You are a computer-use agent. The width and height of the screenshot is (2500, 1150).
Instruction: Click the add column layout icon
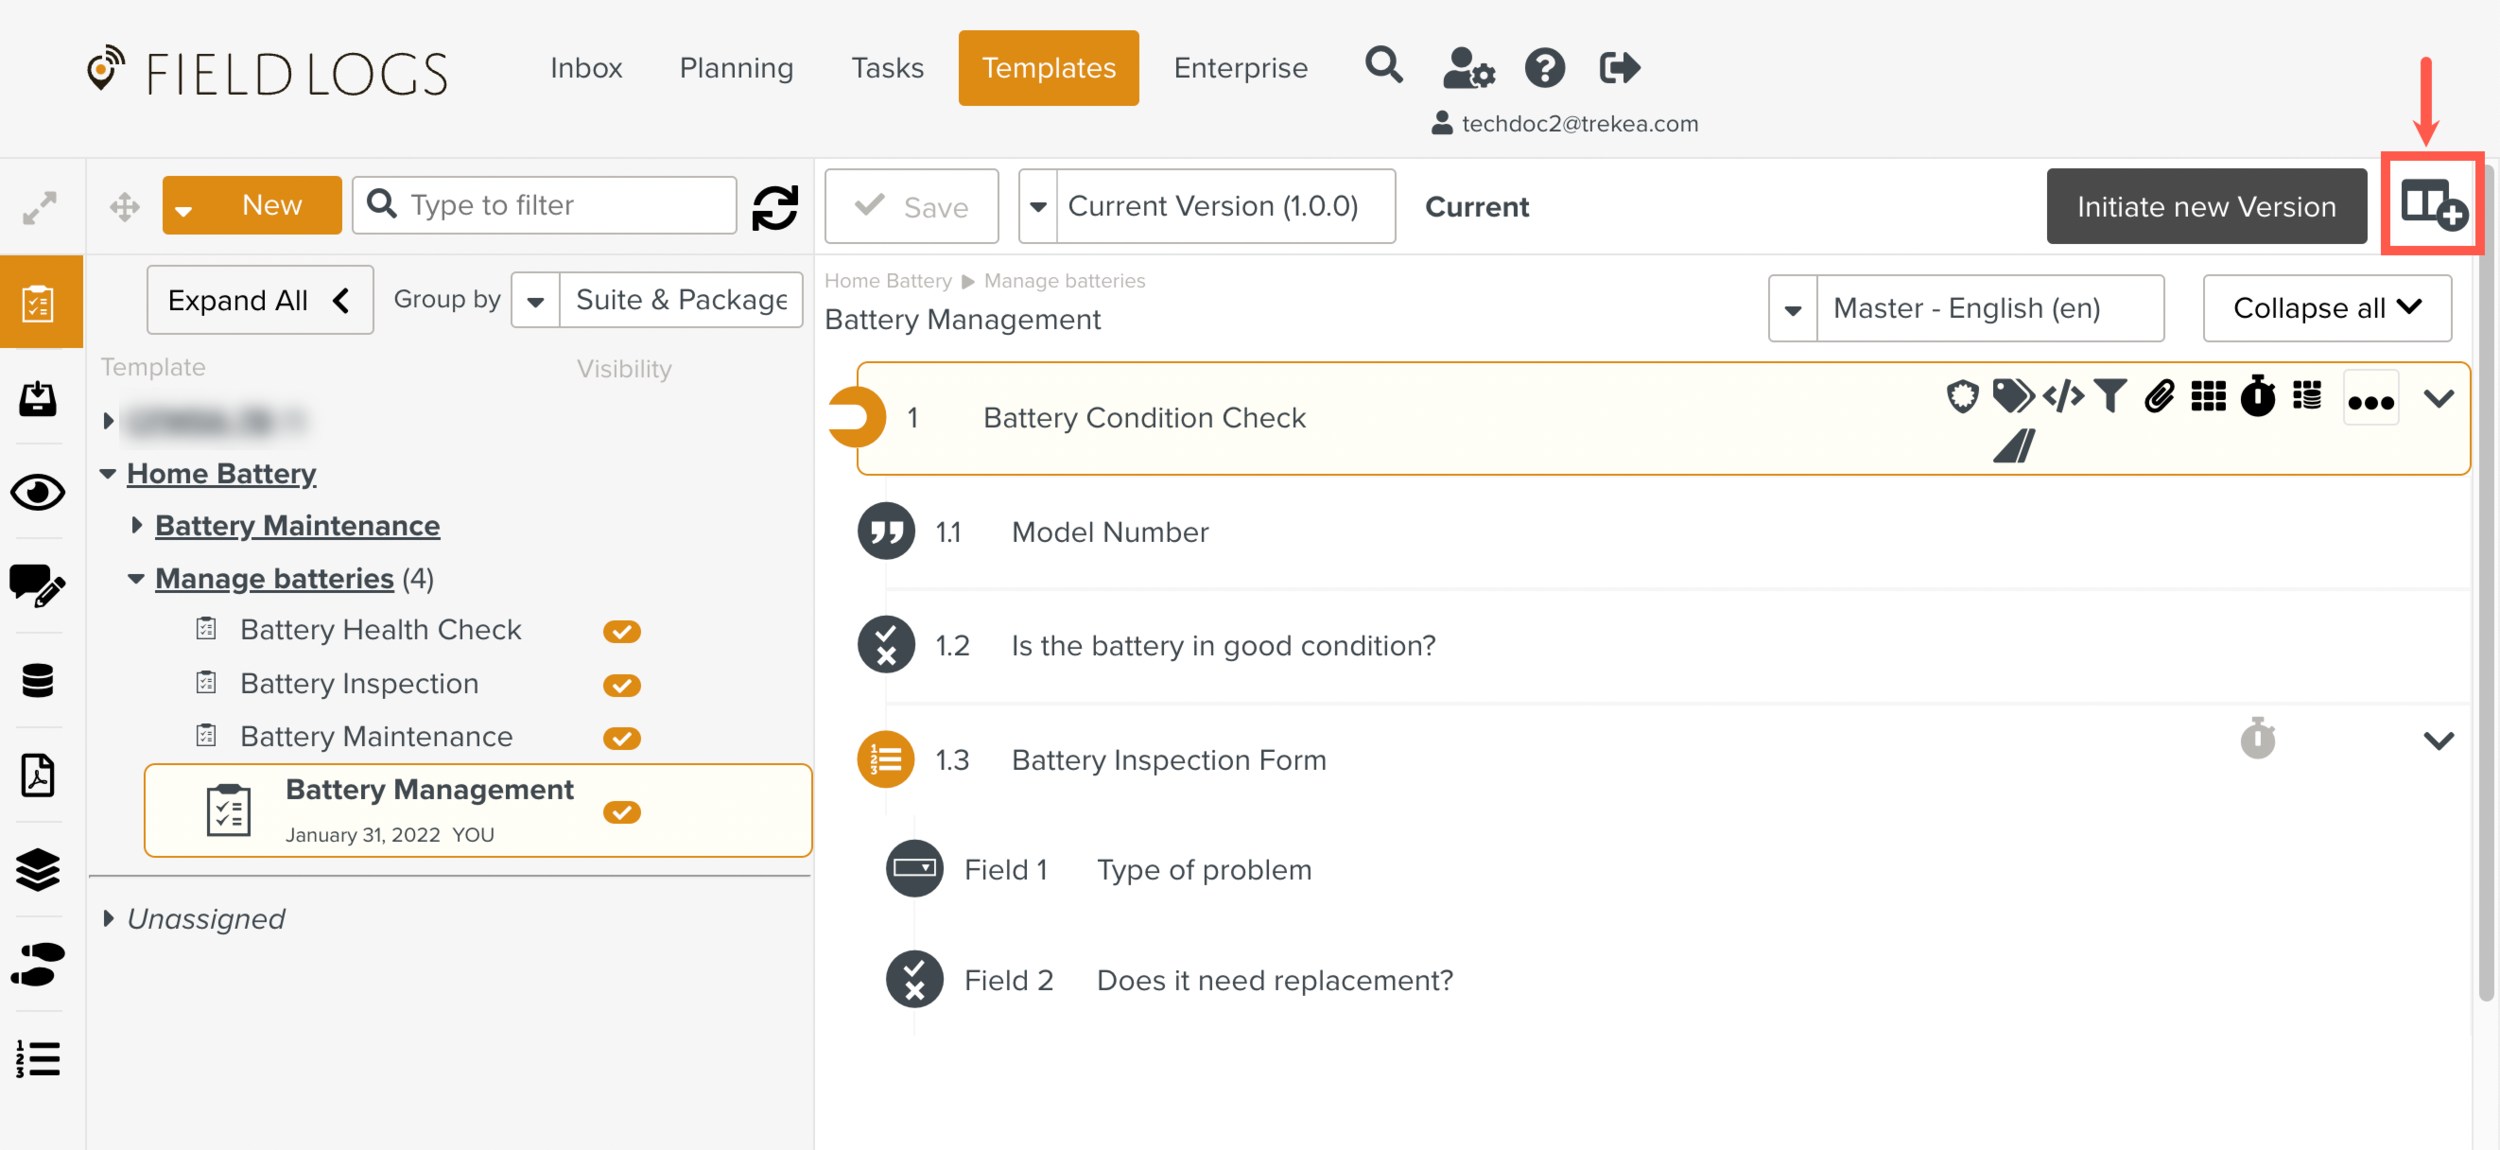(x=2432, y=205)
